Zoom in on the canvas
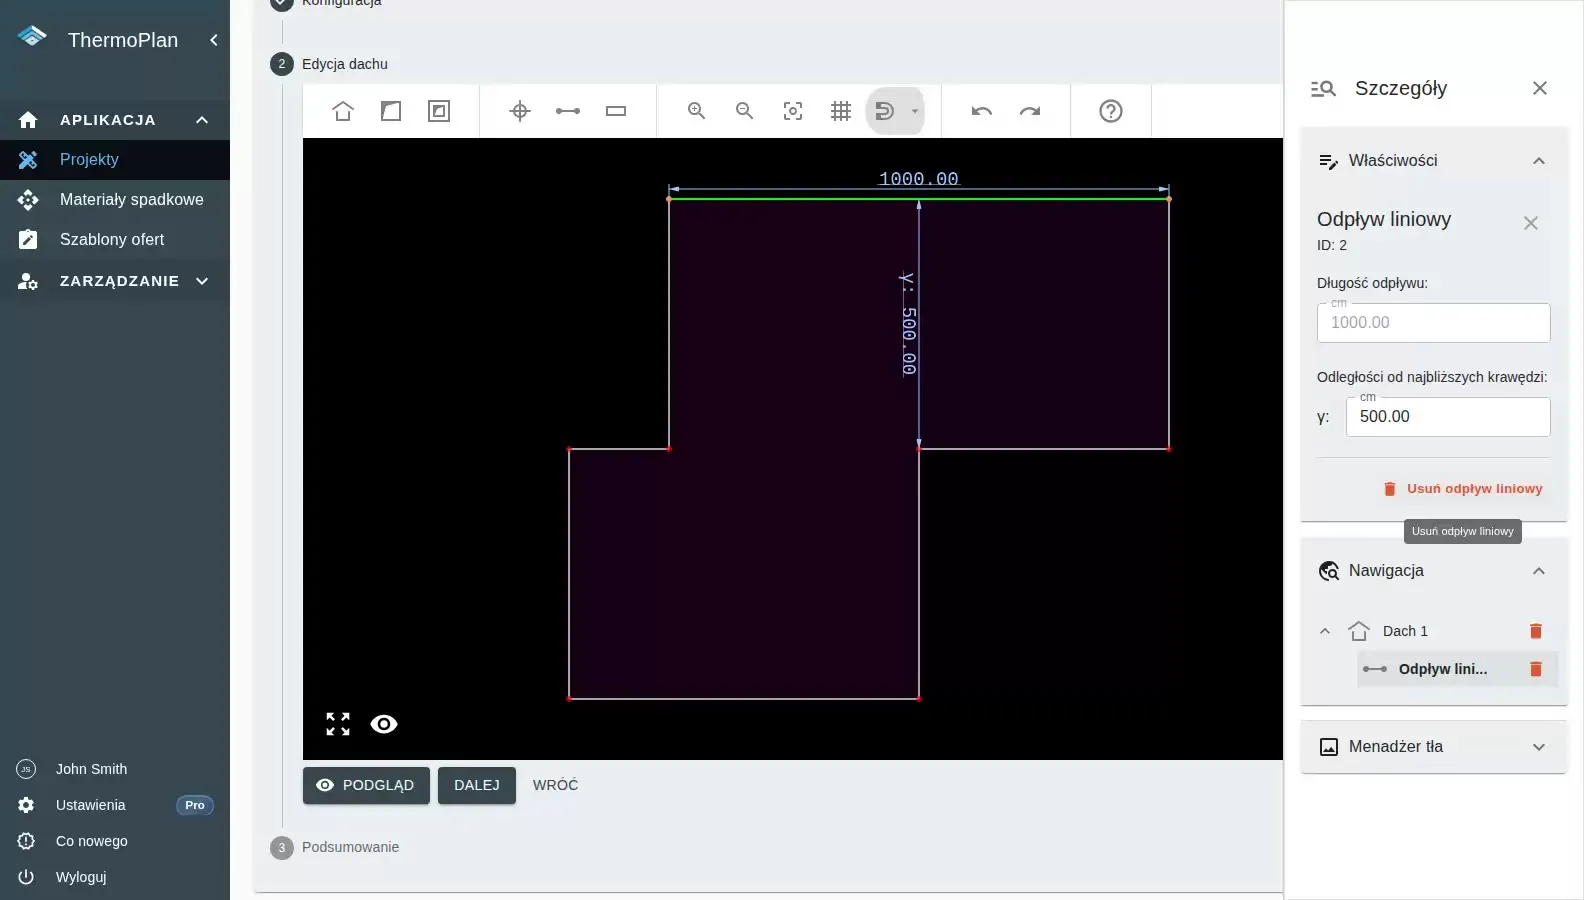 tap(697, 111)
